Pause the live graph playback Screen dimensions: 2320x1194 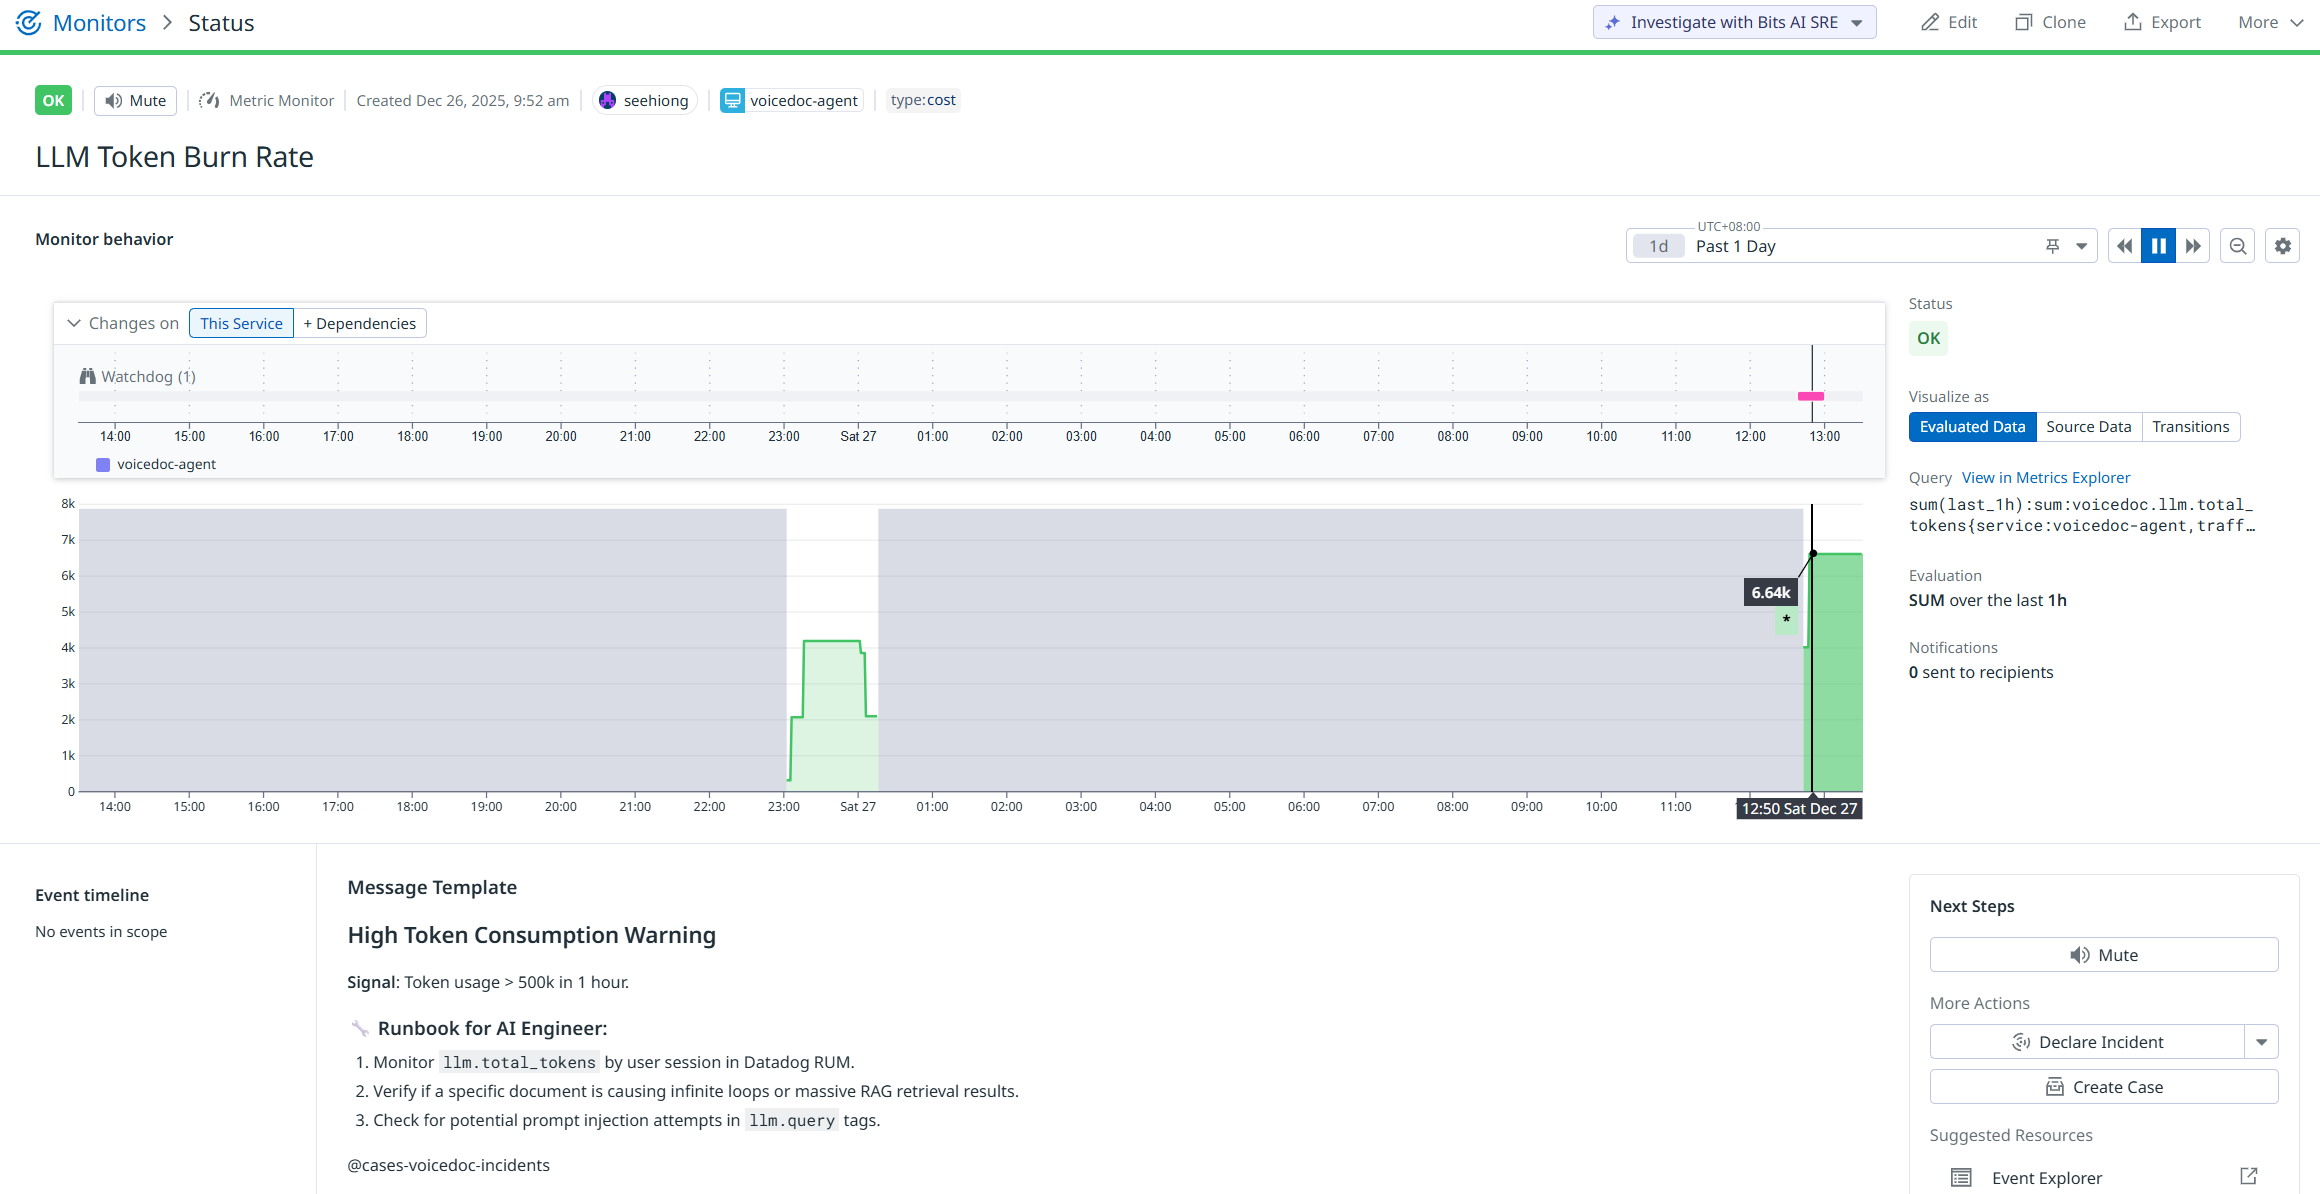(x=2158, y=245)
